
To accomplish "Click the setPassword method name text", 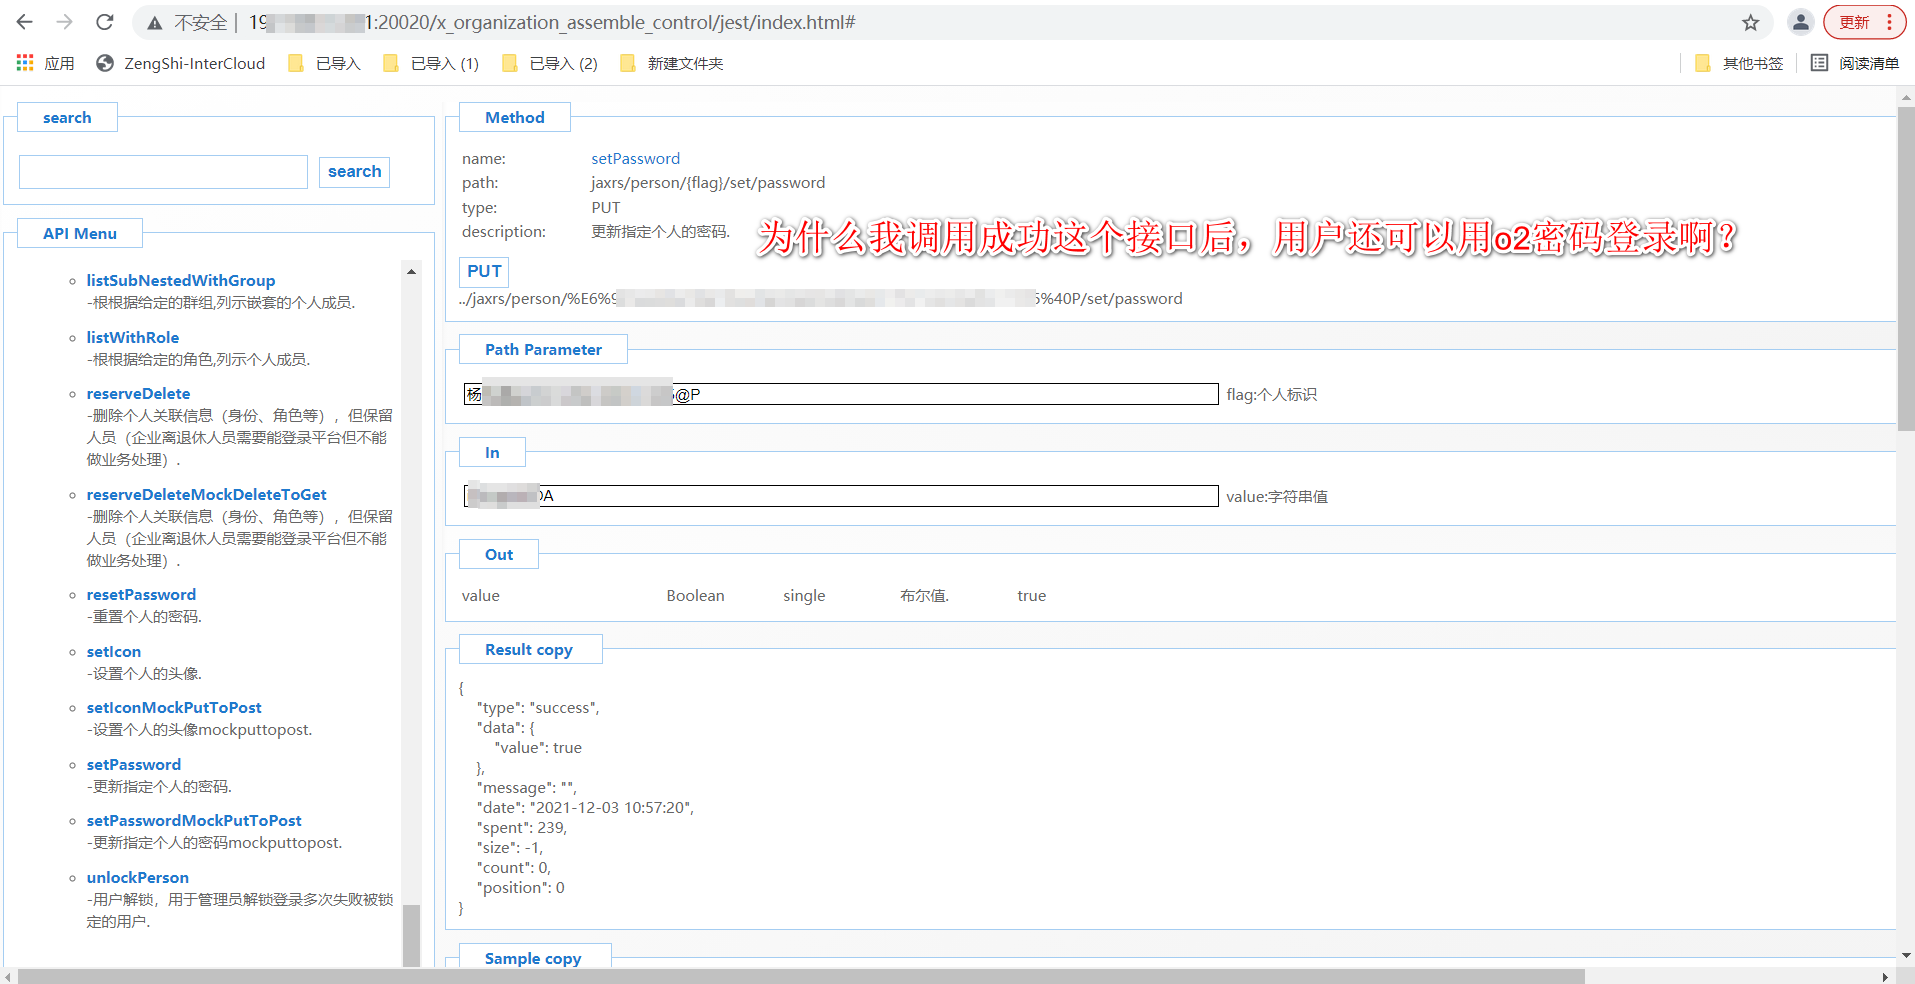I will (635, 159).
